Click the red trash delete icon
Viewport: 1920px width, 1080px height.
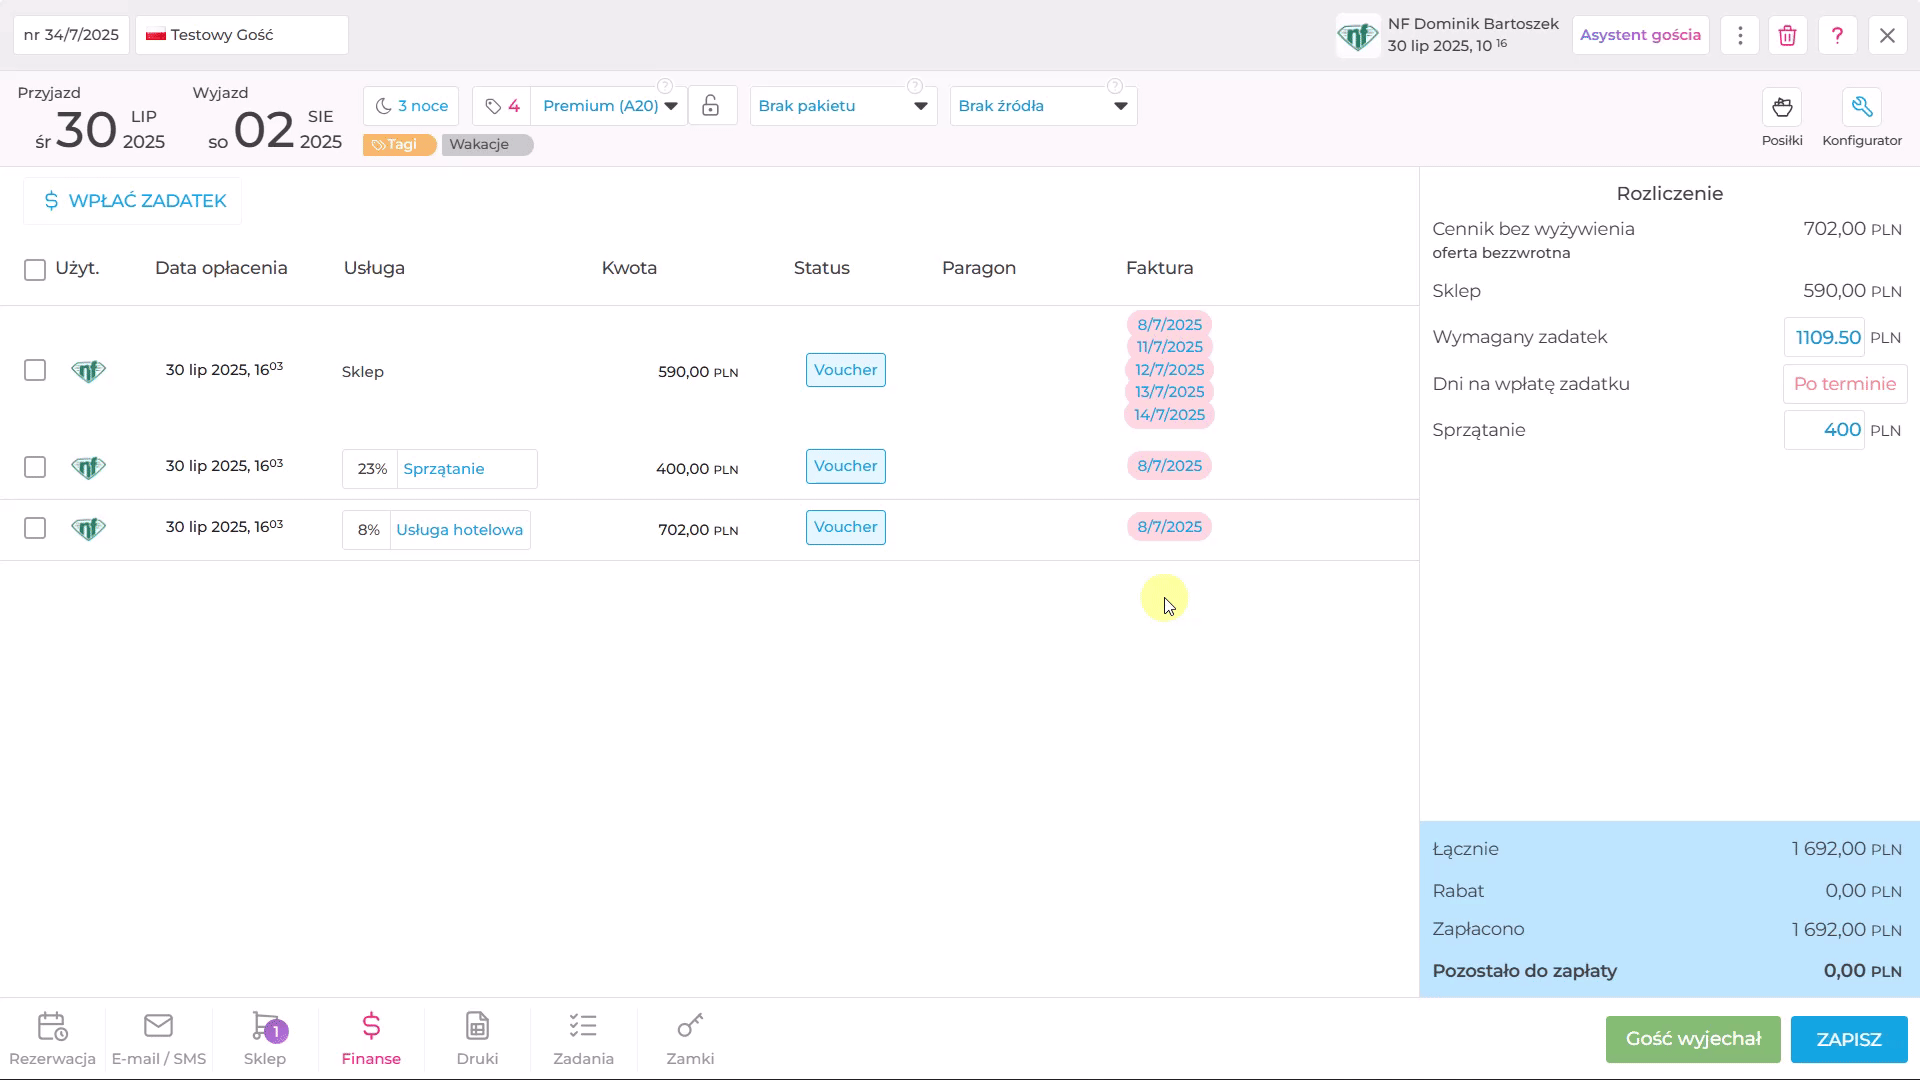[1788, 35]
